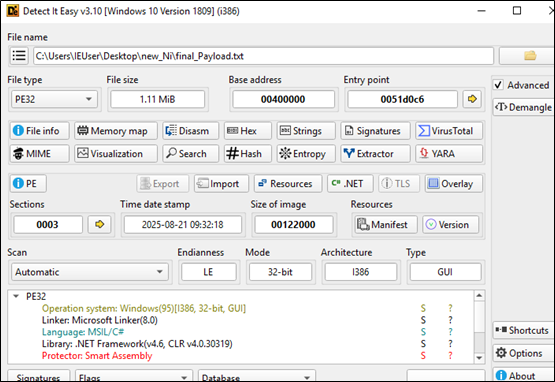Open the Options dialog
This screenshot has width=555, height=382.
[x=523, y=353]
